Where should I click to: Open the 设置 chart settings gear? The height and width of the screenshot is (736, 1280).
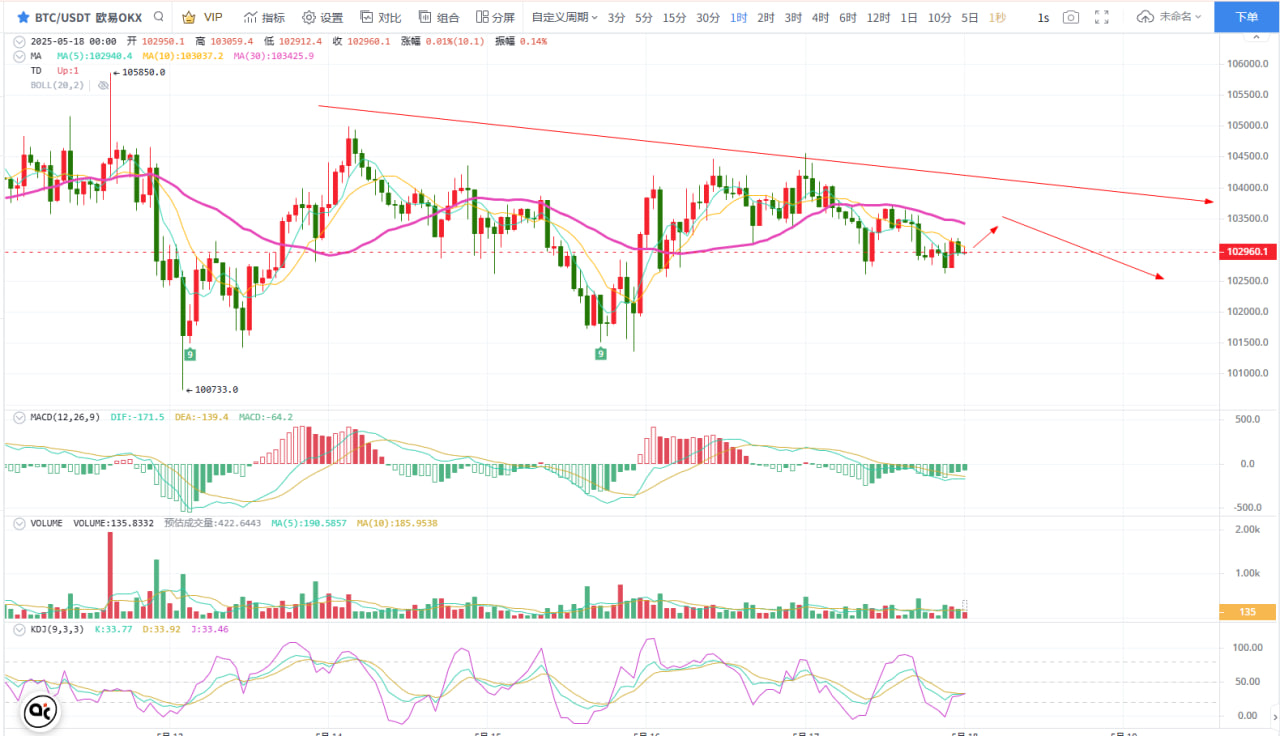(322, 17)
